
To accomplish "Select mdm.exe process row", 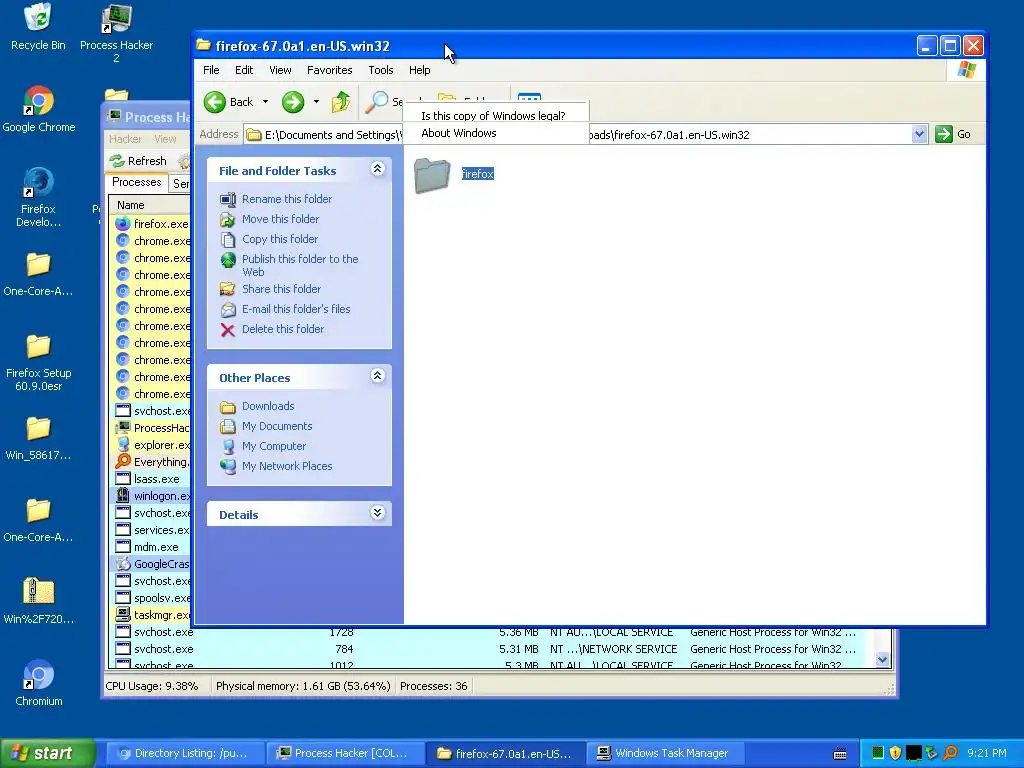I will coord(153,547).
